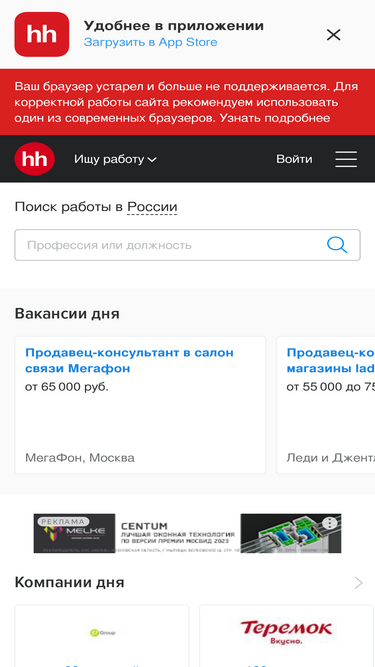The image size is (375, 667).
Task: Tap the hh app icon in the banner
Action: pyautogui.click(x=42, y=34)
